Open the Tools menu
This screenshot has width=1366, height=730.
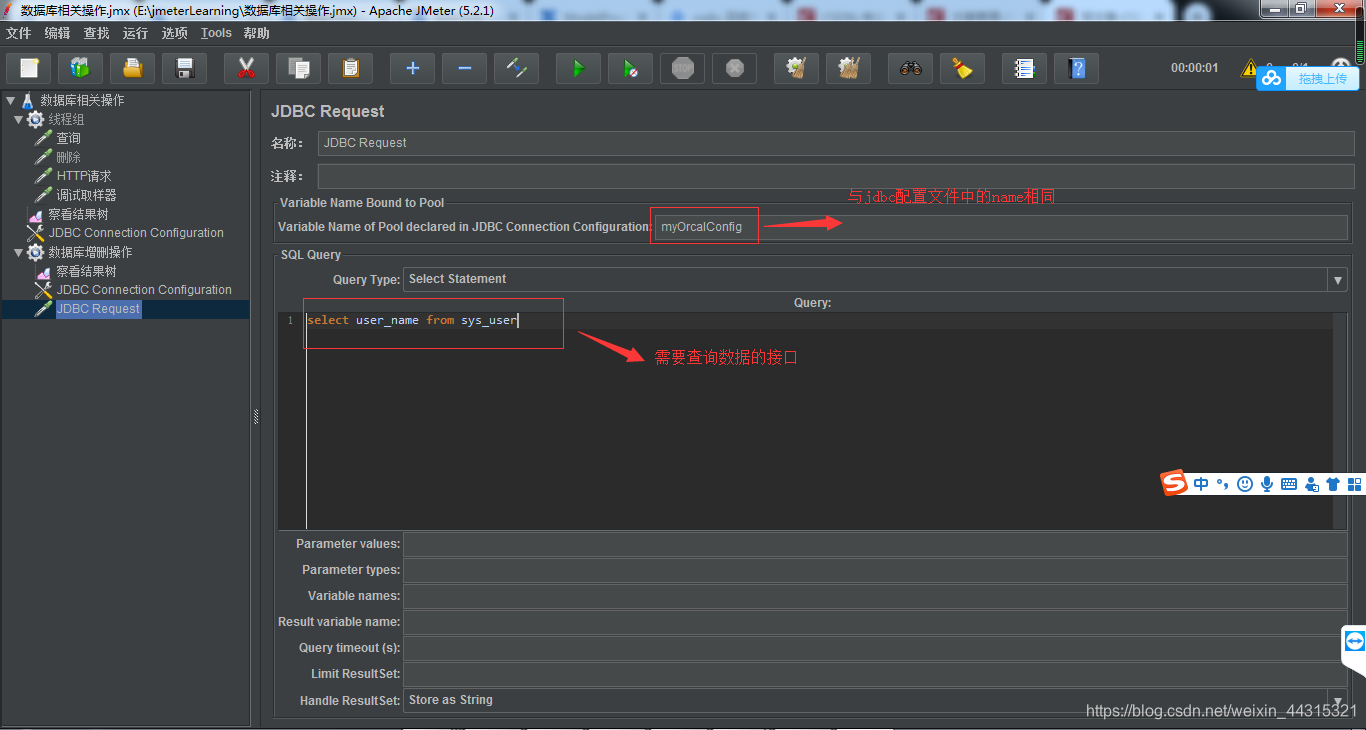tap(216, 33)
